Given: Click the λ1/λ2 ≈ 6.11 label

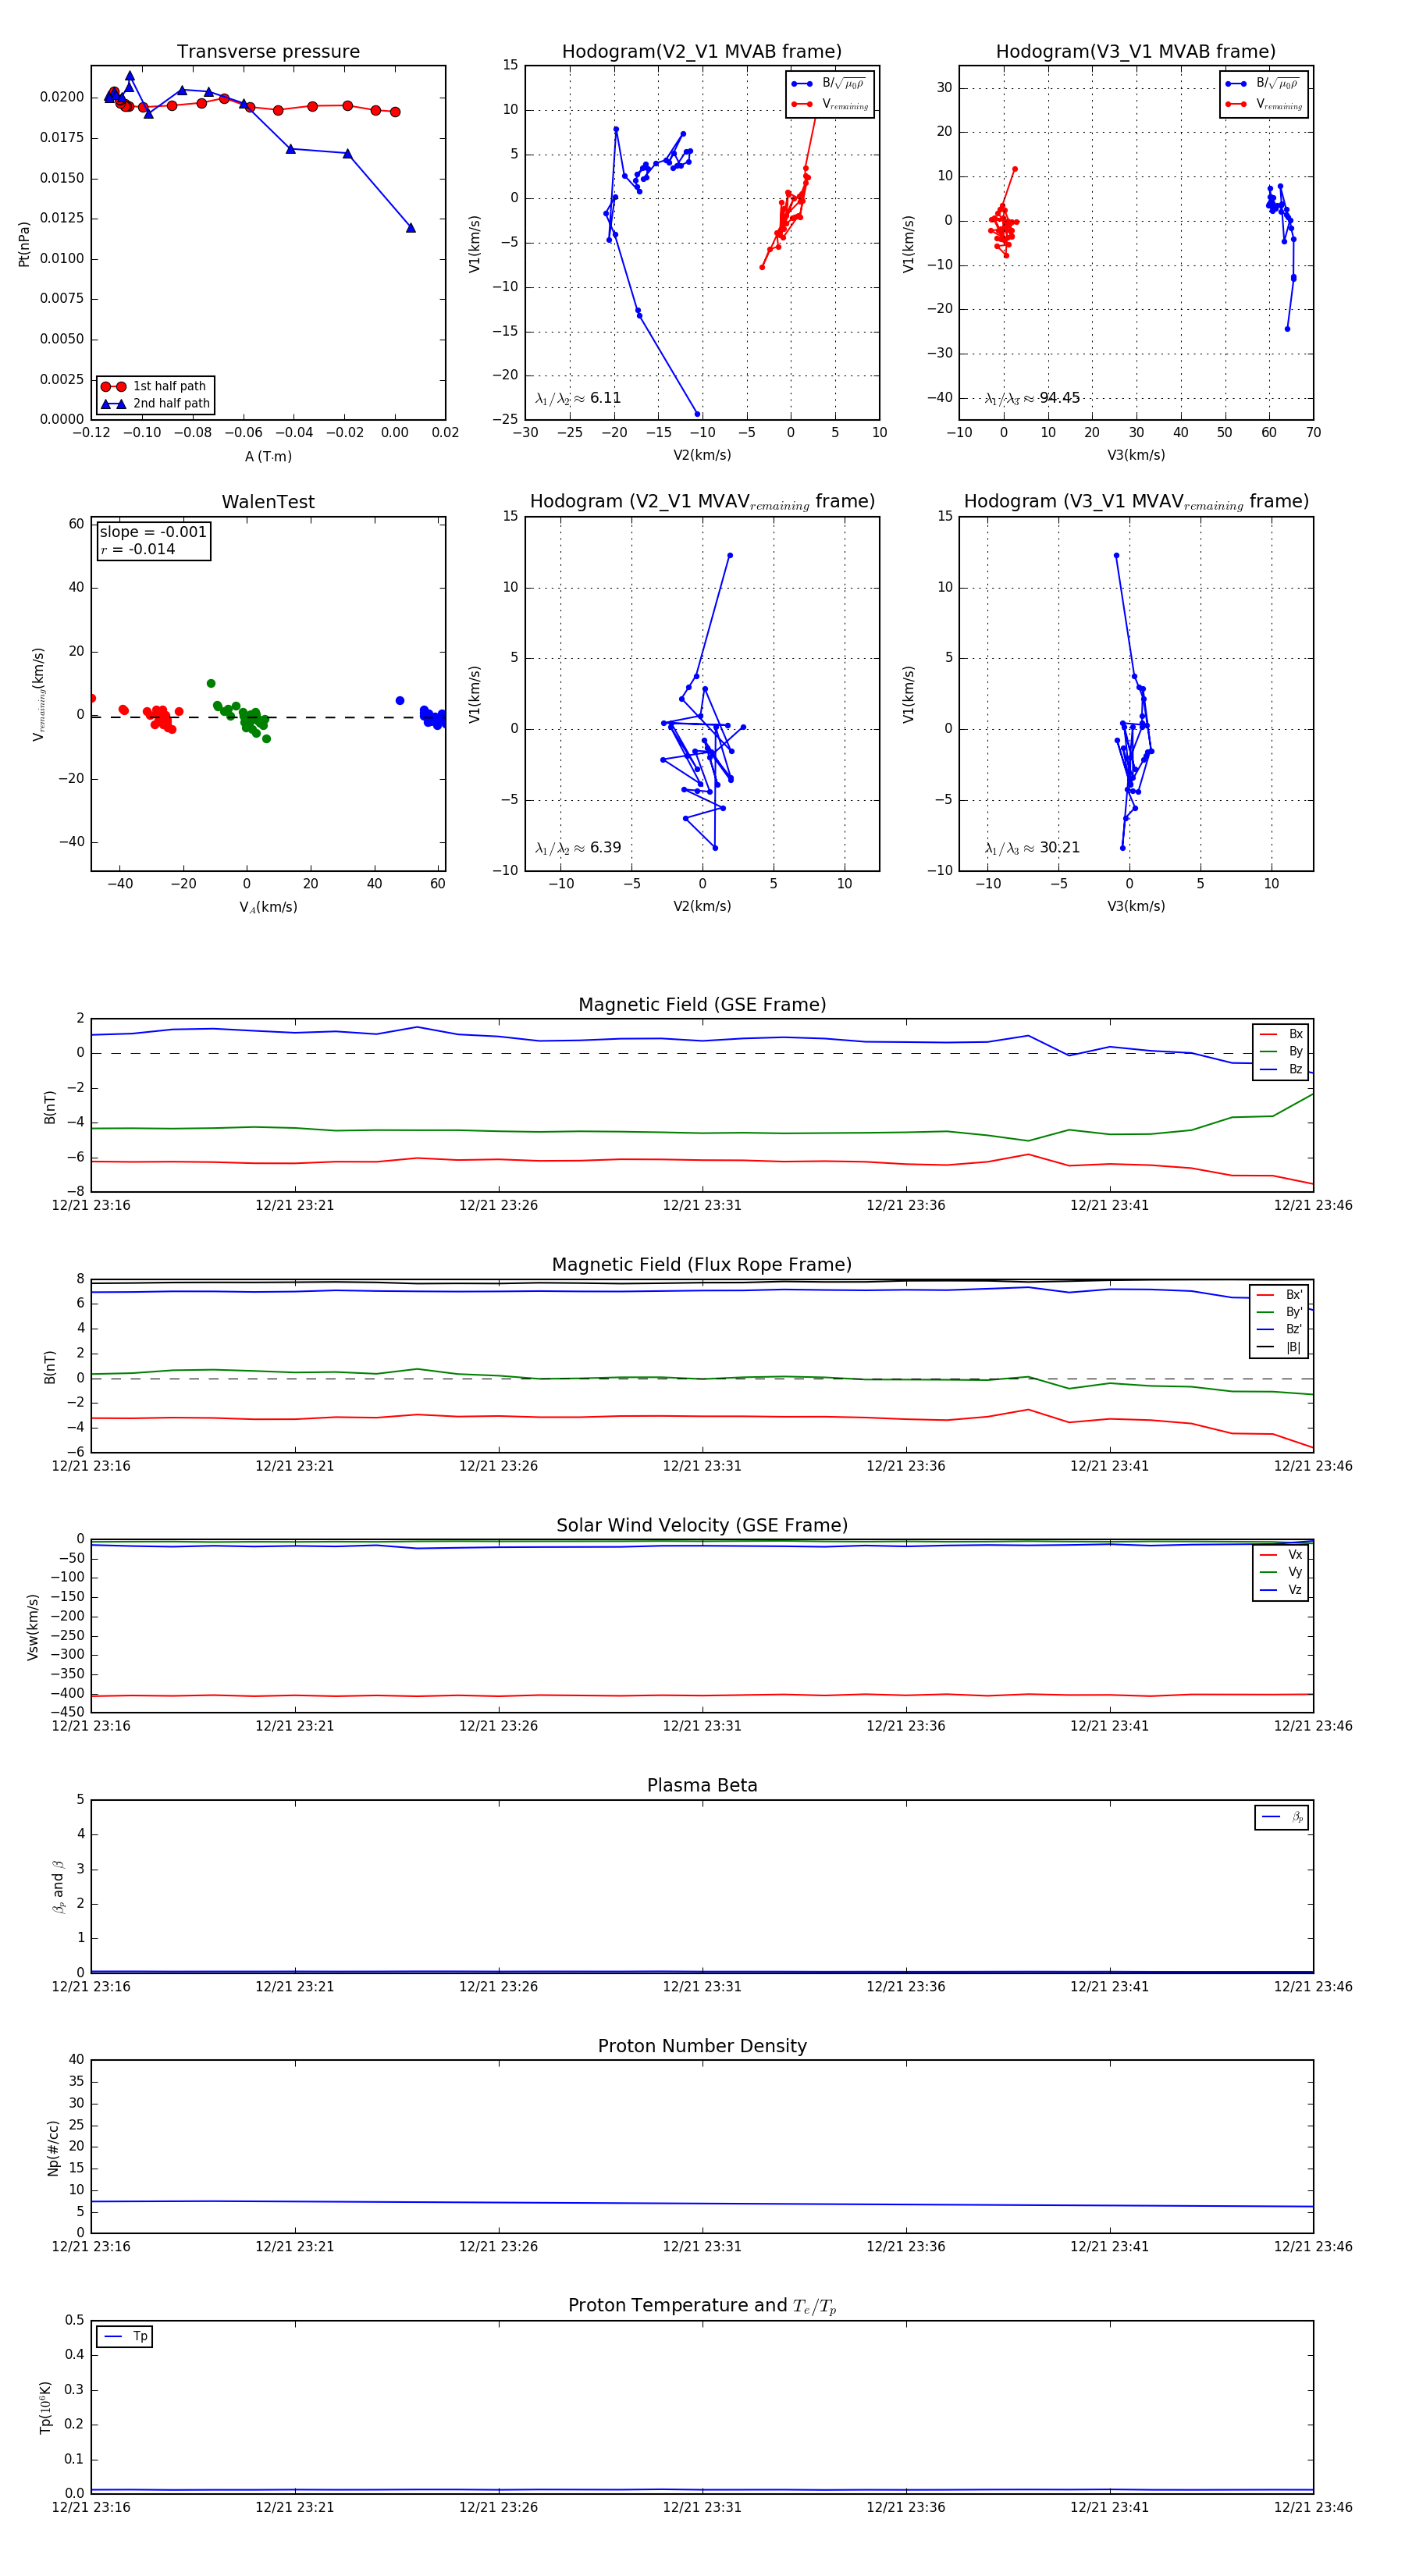Looking at the screenshot, I should tap(578, 398).
